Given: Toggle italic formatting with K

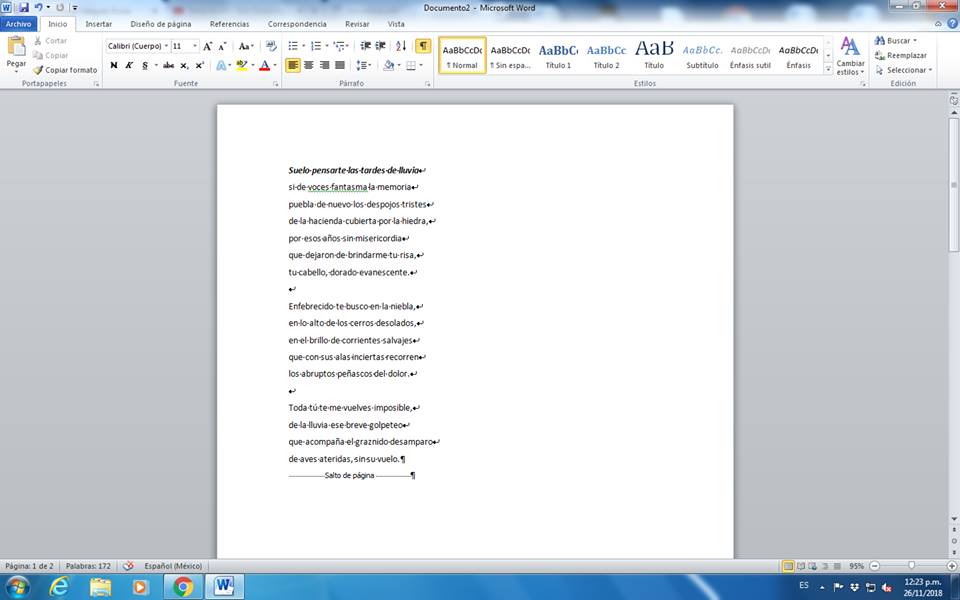Looking at the screenshot, I should pyautogui.click(x=129, y=65).
